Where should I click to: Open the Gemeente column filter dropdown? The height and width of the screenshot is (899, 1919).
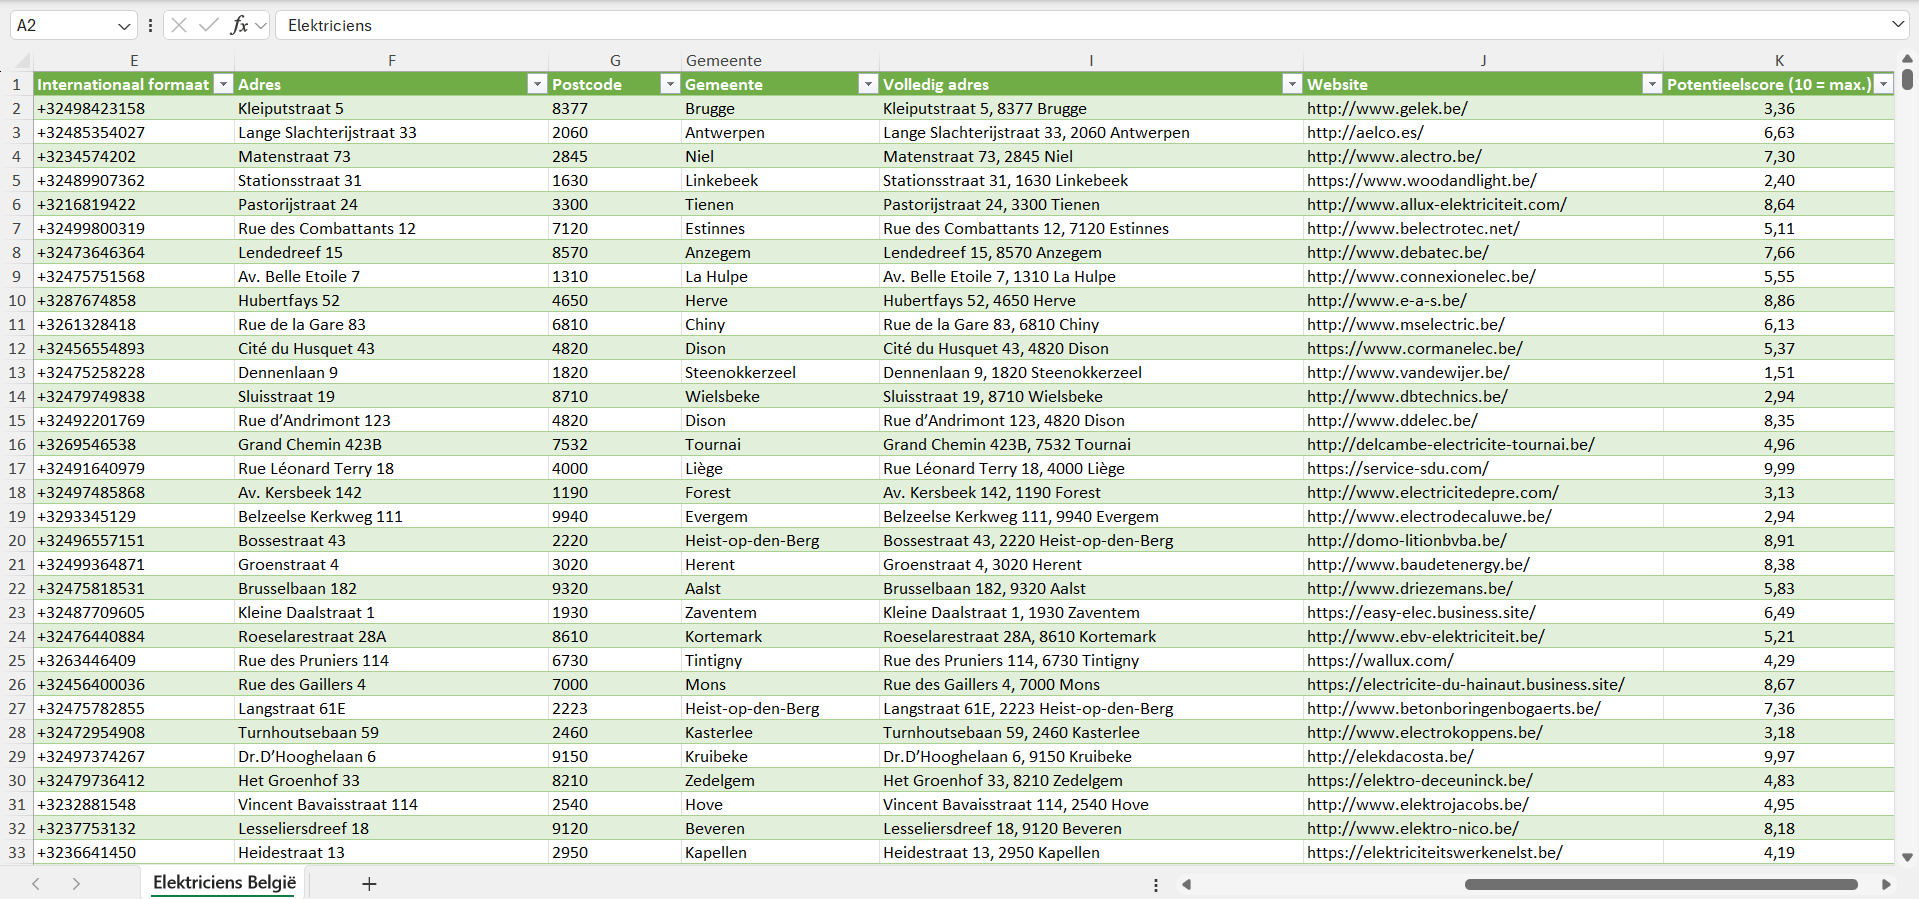pyautogui.click(x=868, y=85)
